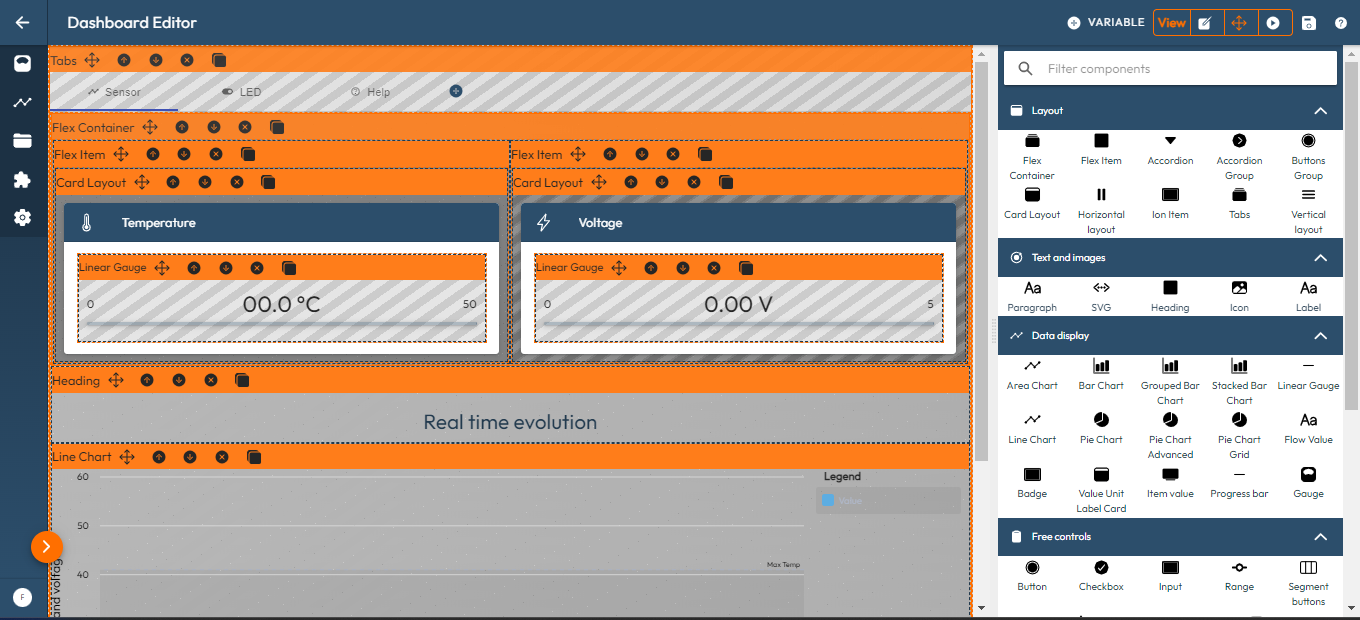This screenshot has height=620, width=1360.
Task: Collapse the Layout section
Action: (1320, 111)
